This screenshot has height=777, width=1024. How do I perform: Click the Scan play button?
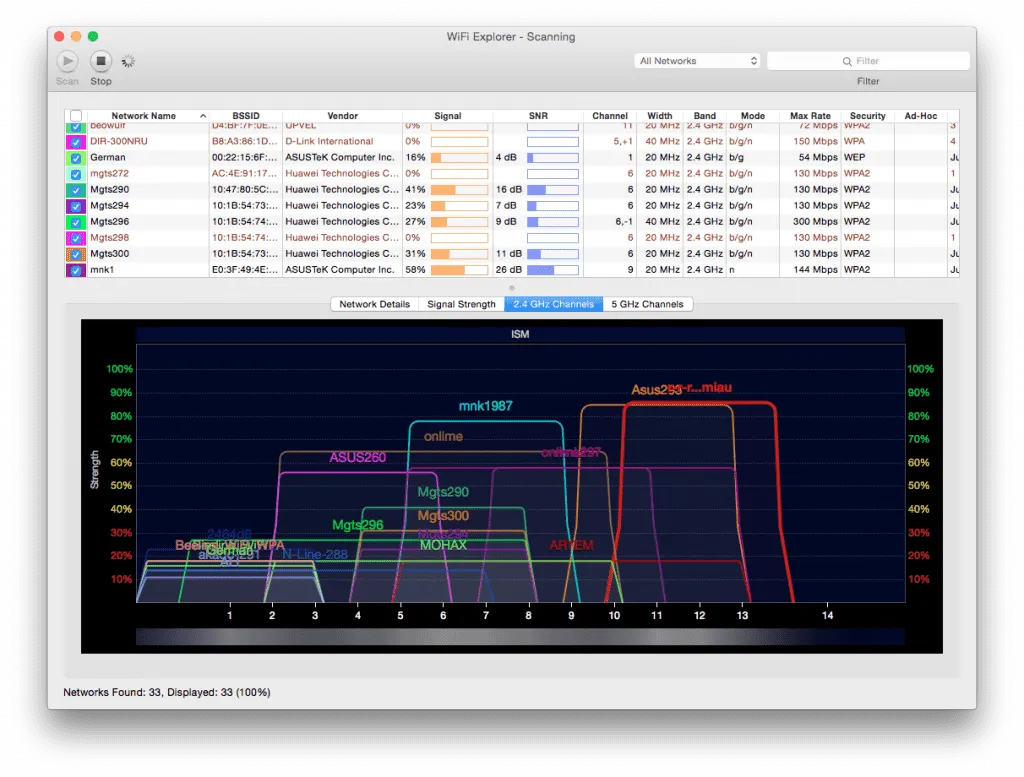tap(67, 61)
